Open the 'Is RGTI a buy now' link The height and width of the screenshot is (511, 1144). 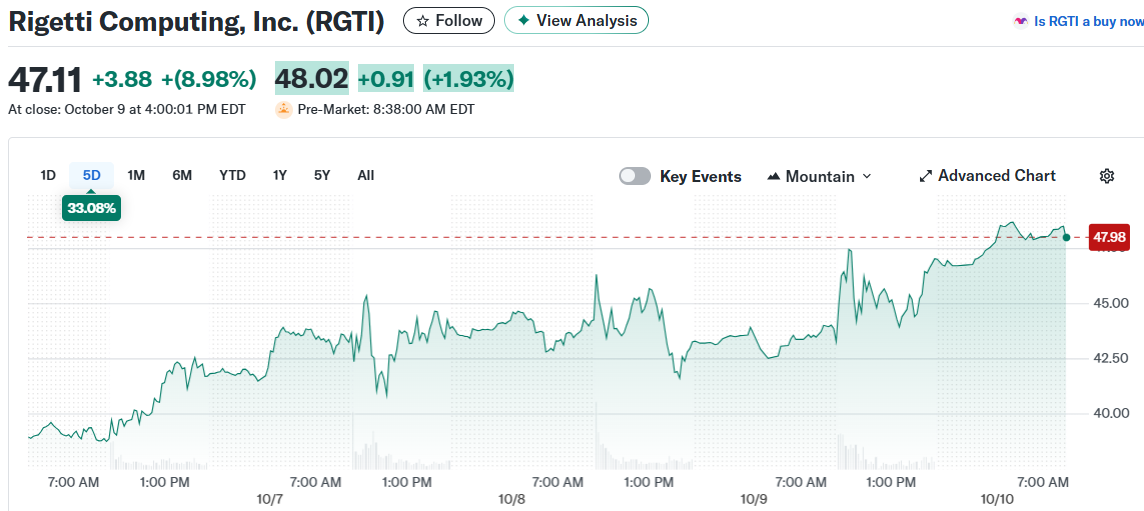pos(1088,21)
